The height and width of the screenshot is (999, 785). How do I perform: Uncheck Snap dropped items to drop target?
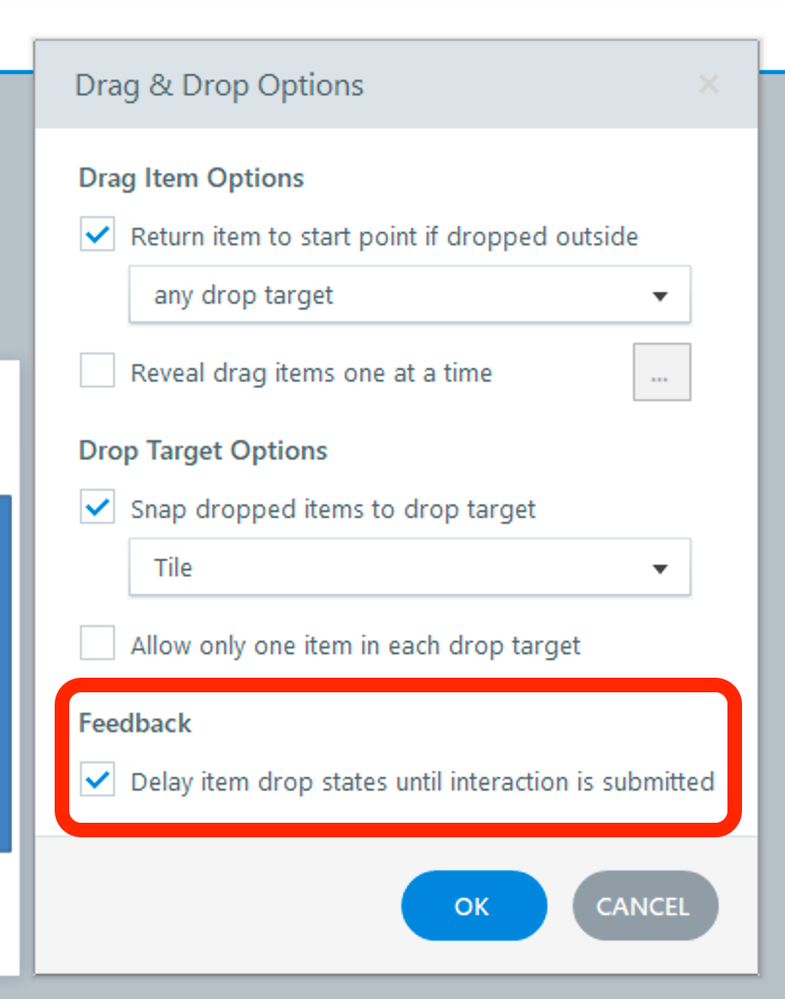(x=98, y=508)
